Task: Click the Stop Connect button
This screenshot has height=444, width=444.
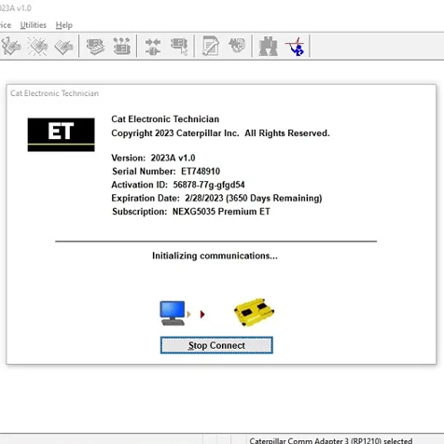Action: click(217, 345)
